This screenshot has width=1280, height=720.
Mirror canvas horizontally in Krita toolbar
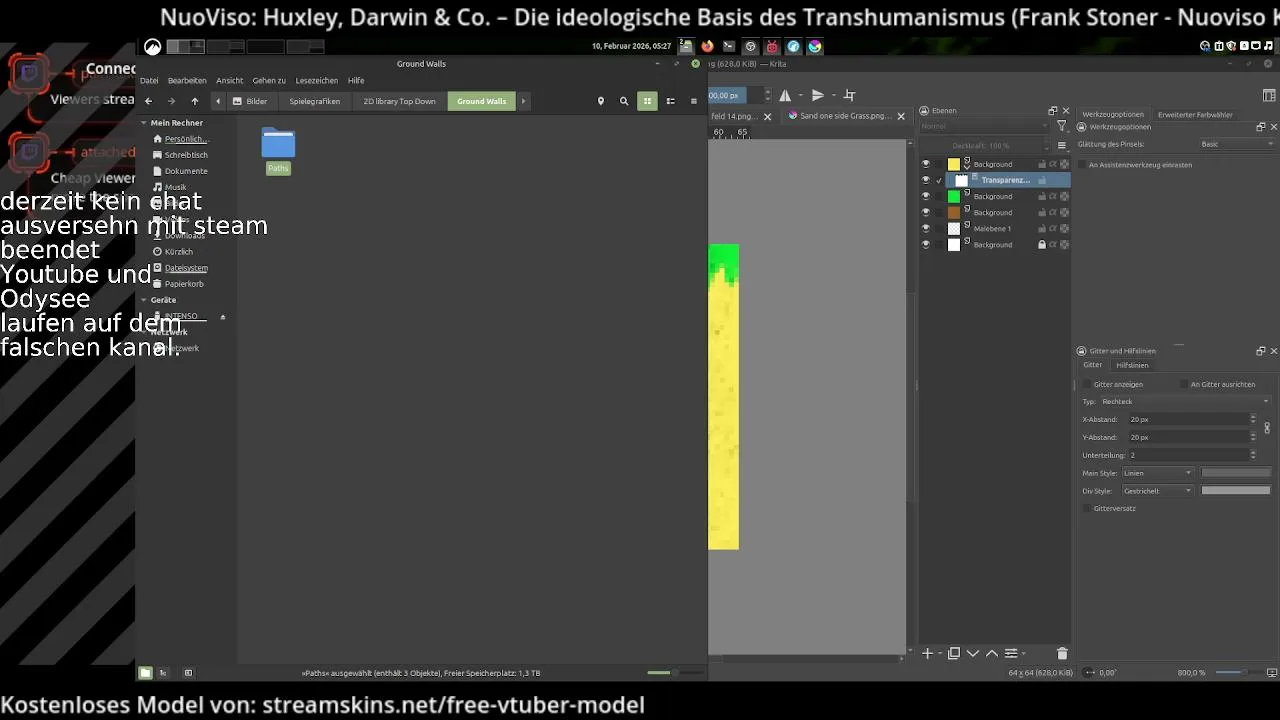tap(785, 95)
